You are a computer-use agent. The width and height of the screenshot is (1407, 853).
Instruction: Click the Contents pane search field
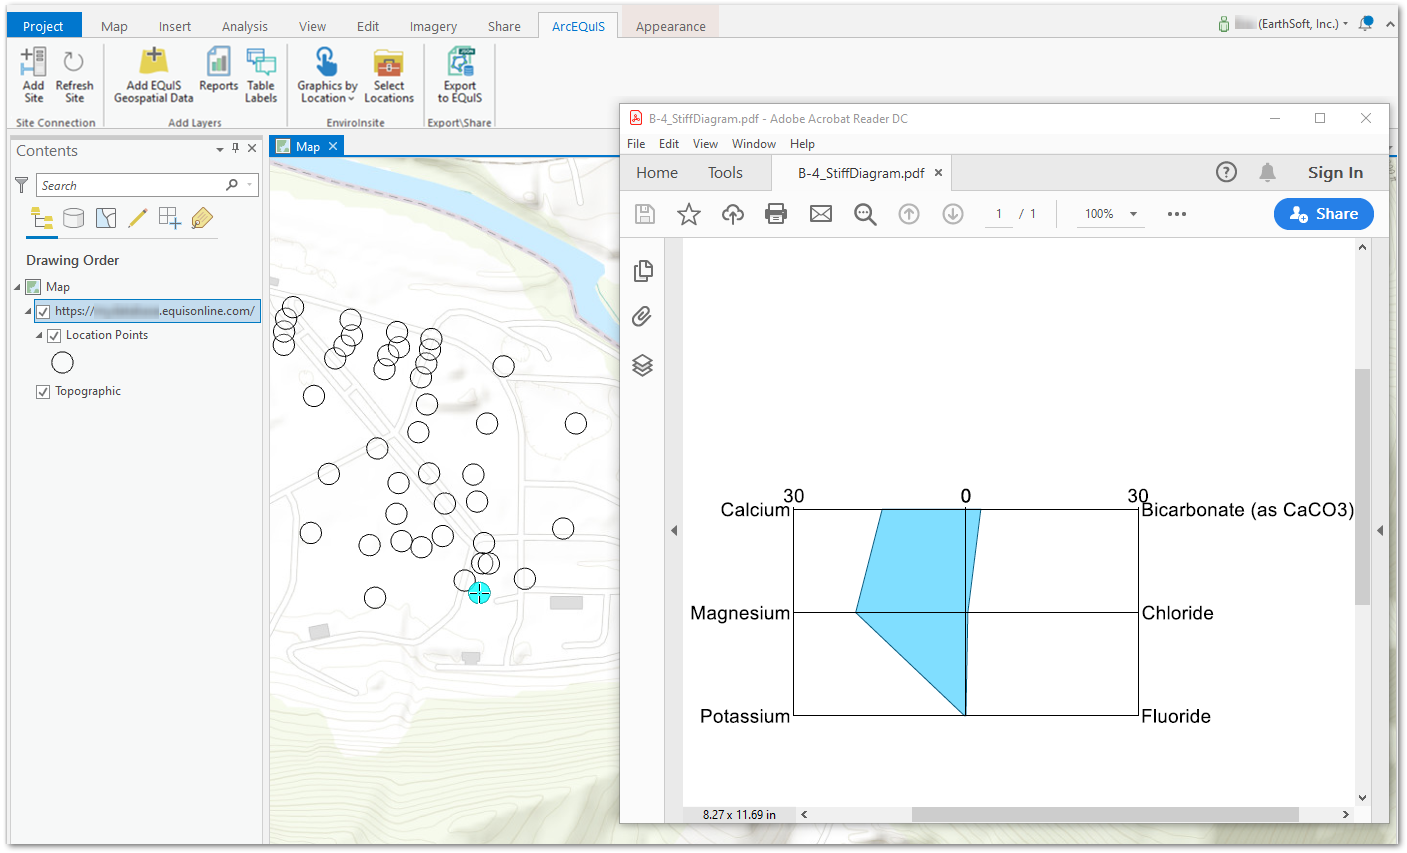130,186
